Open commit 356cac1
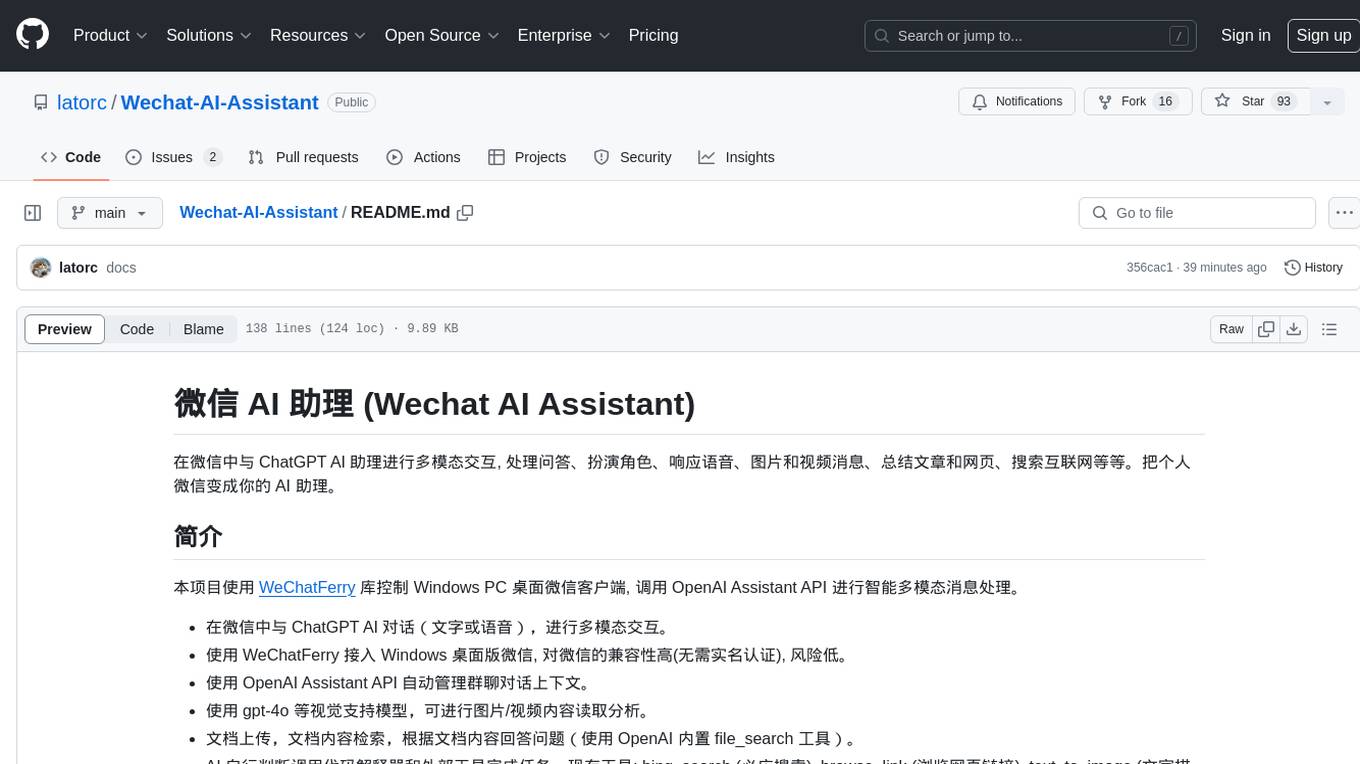 pyautogui.click(x=1149, y=268)
